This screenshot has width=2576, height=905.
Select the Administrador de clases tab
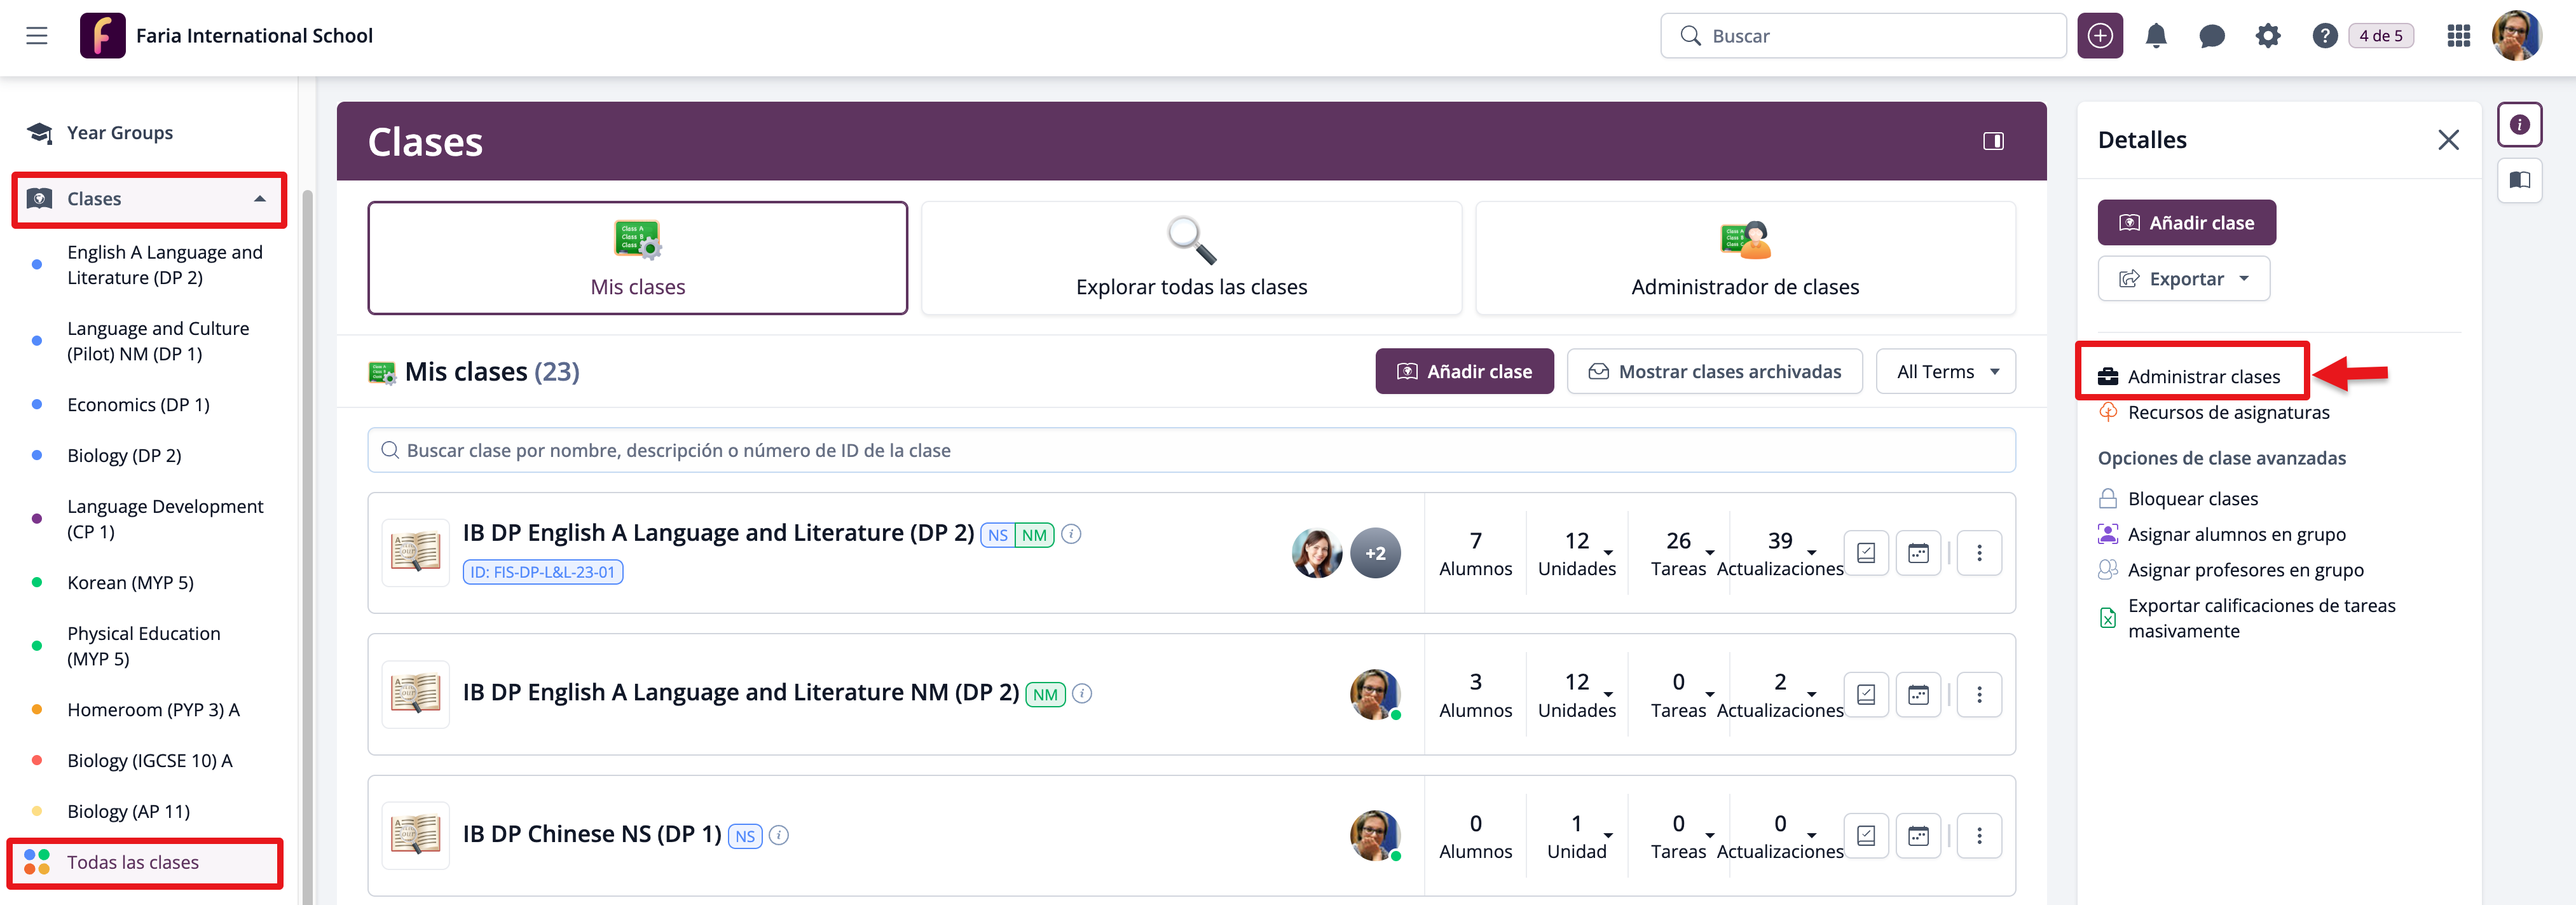tap(1744, 258)
